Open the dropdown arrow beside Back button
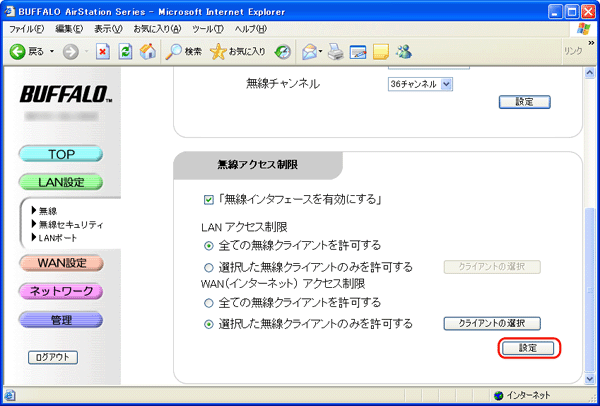 tap(51, 51)
